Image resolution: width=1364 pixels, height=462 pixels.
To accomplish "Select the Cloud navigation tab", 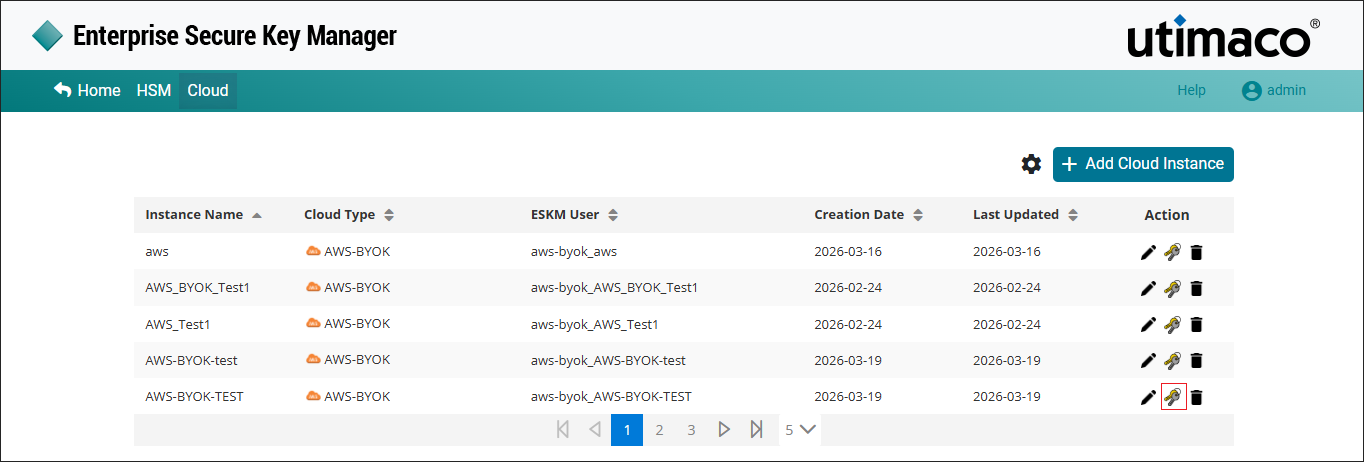I will tap(208, 90).
